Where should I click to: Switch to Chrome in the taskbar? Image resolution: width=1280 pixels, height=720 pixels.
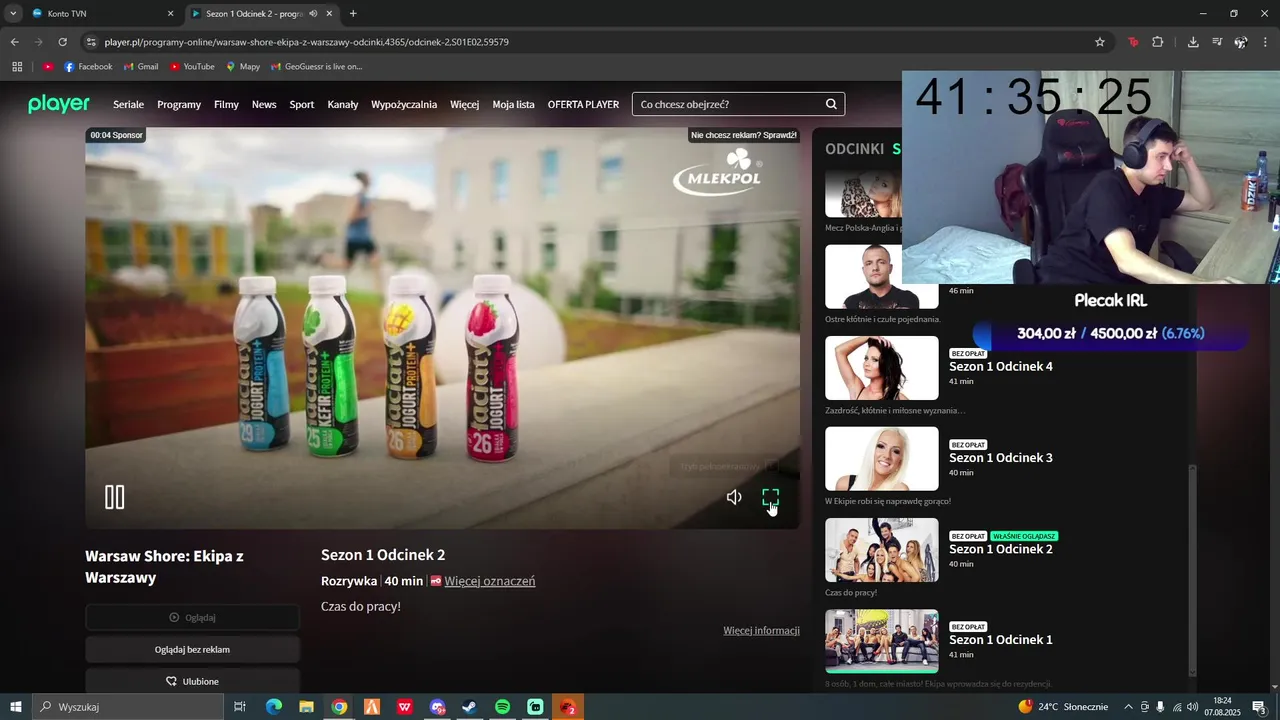point(339,707)
